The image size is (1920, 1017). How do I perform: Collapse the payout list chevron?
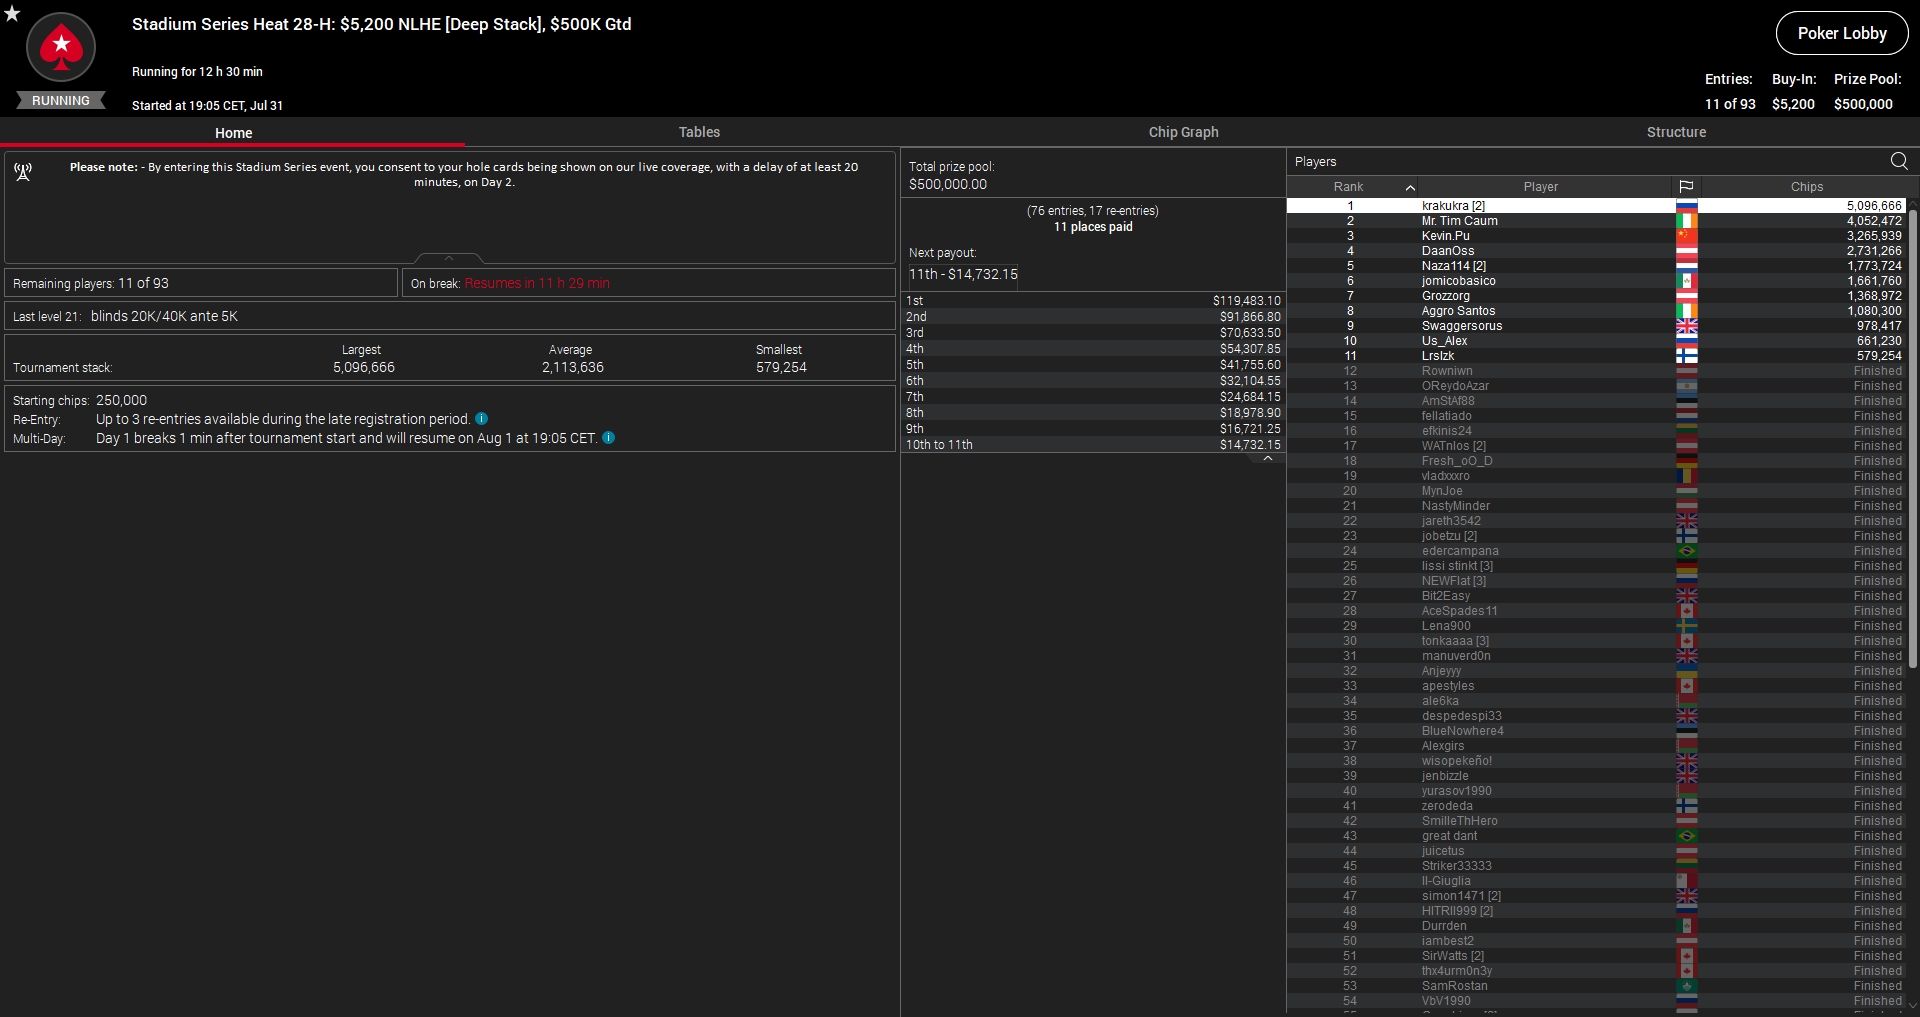click(x=1268, y=459)
